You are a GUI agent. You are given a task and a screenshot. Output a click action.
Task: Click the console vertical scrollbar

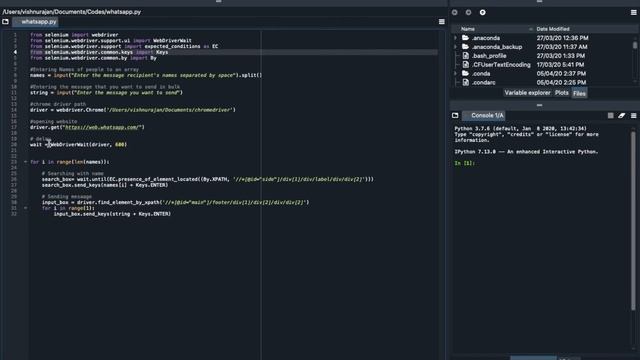coord(633,220)
